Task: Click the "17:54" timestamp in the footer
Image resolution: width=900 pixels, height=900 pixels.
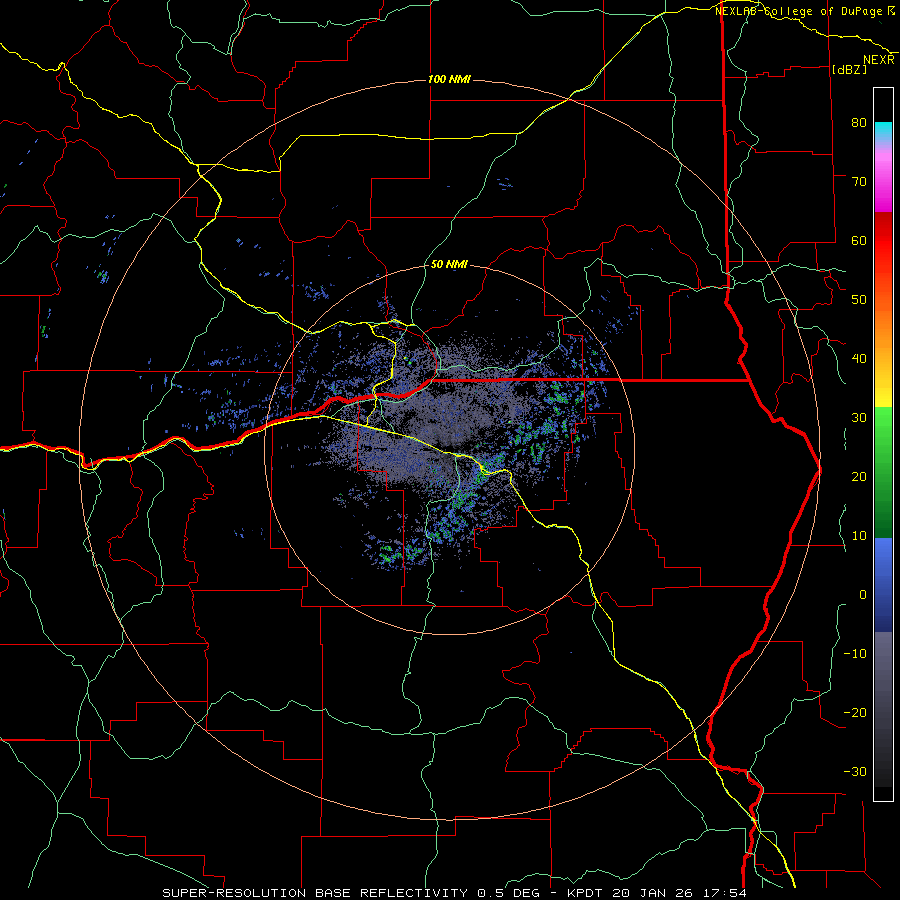Action: (x=727, y=893)
